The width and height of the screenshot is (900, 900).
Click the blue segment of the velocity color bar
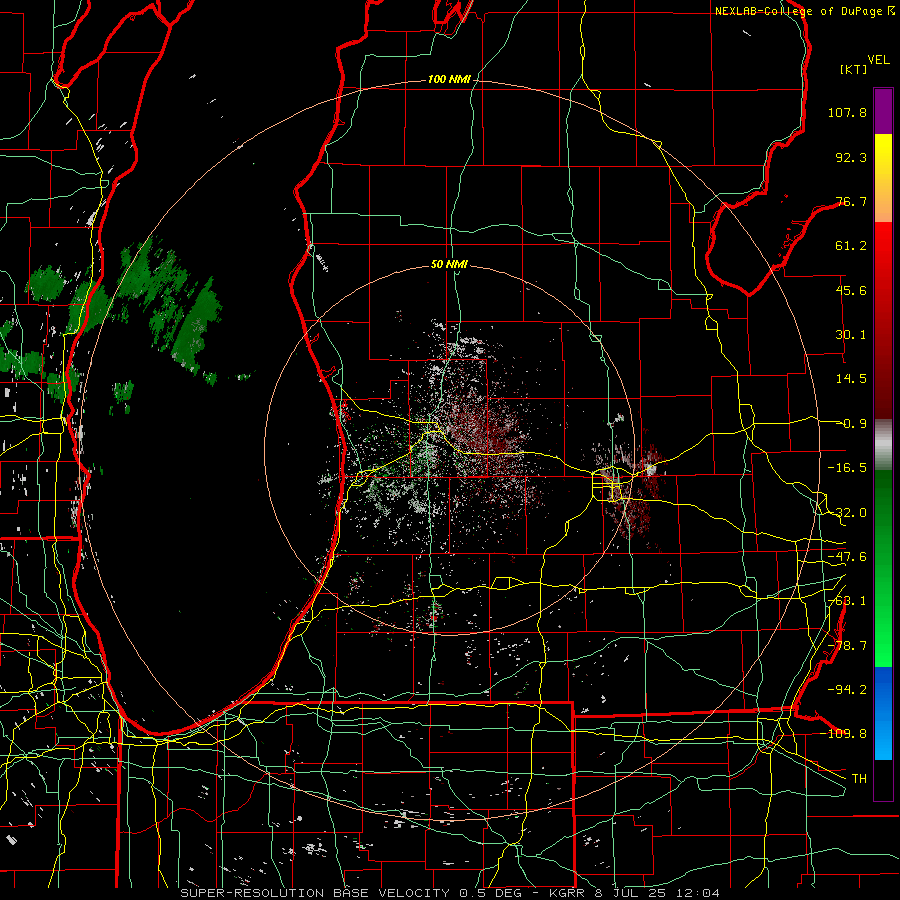click(x=883, y=713)
